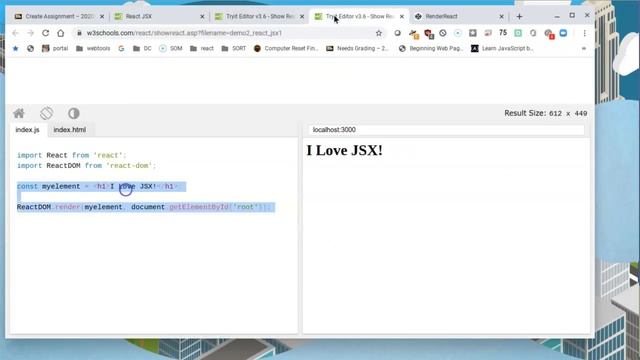640x360 pixels.
Task: Click the pencil extension icon with orange badge
Action: pyautogui.click(x=413, y=34)
